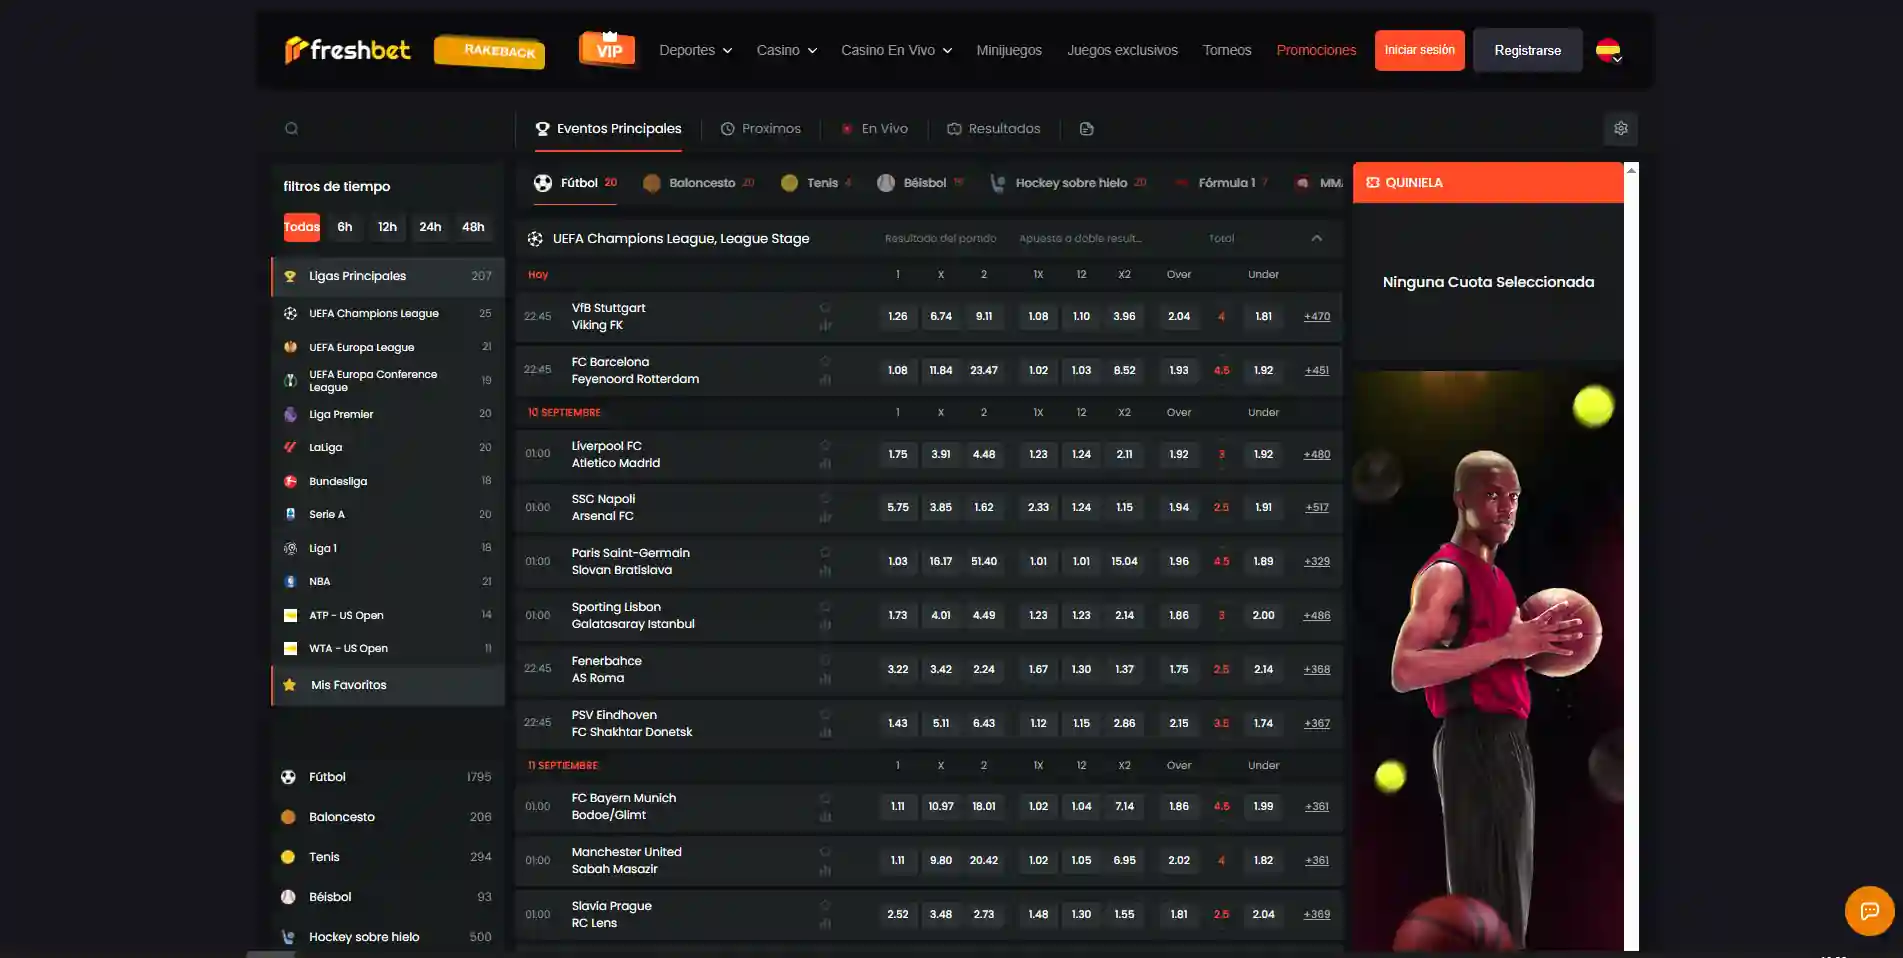Open statistics chart for VfB Stuttgart match
This screenshot has height=958, width=1903.
825,325
